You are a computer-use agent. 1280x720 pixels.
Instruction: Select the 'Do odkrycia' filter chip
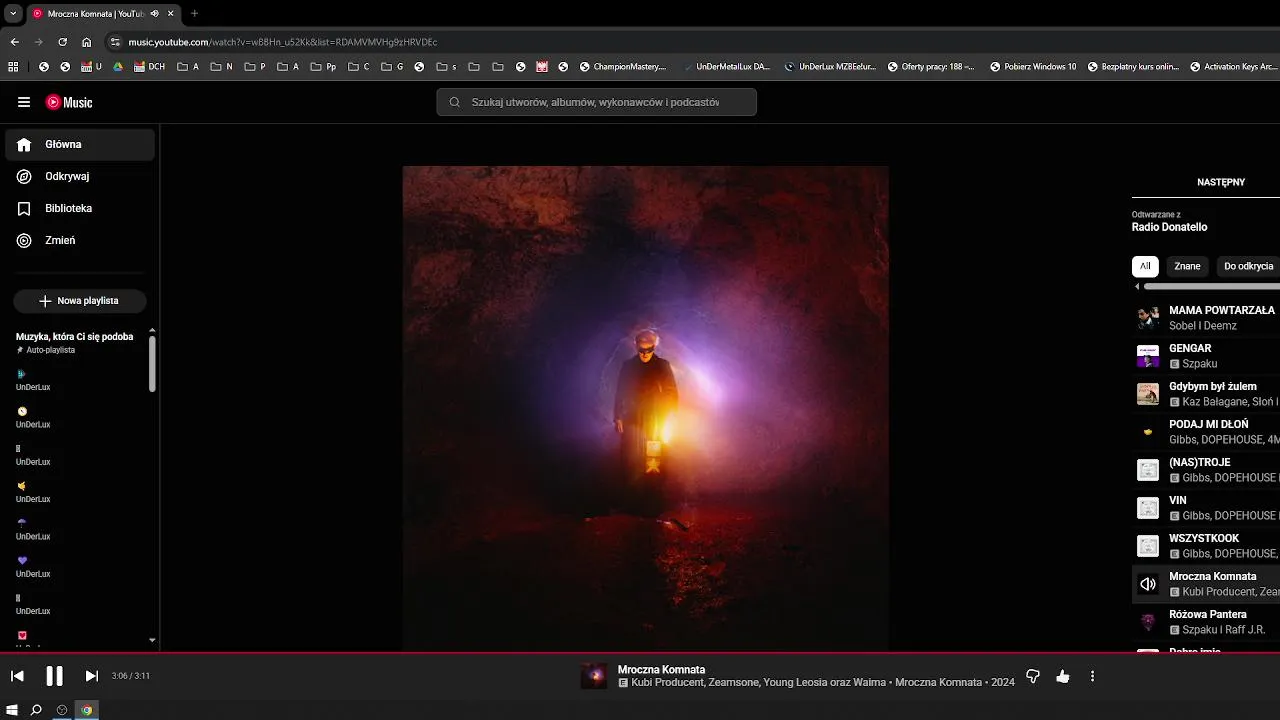1248,266
